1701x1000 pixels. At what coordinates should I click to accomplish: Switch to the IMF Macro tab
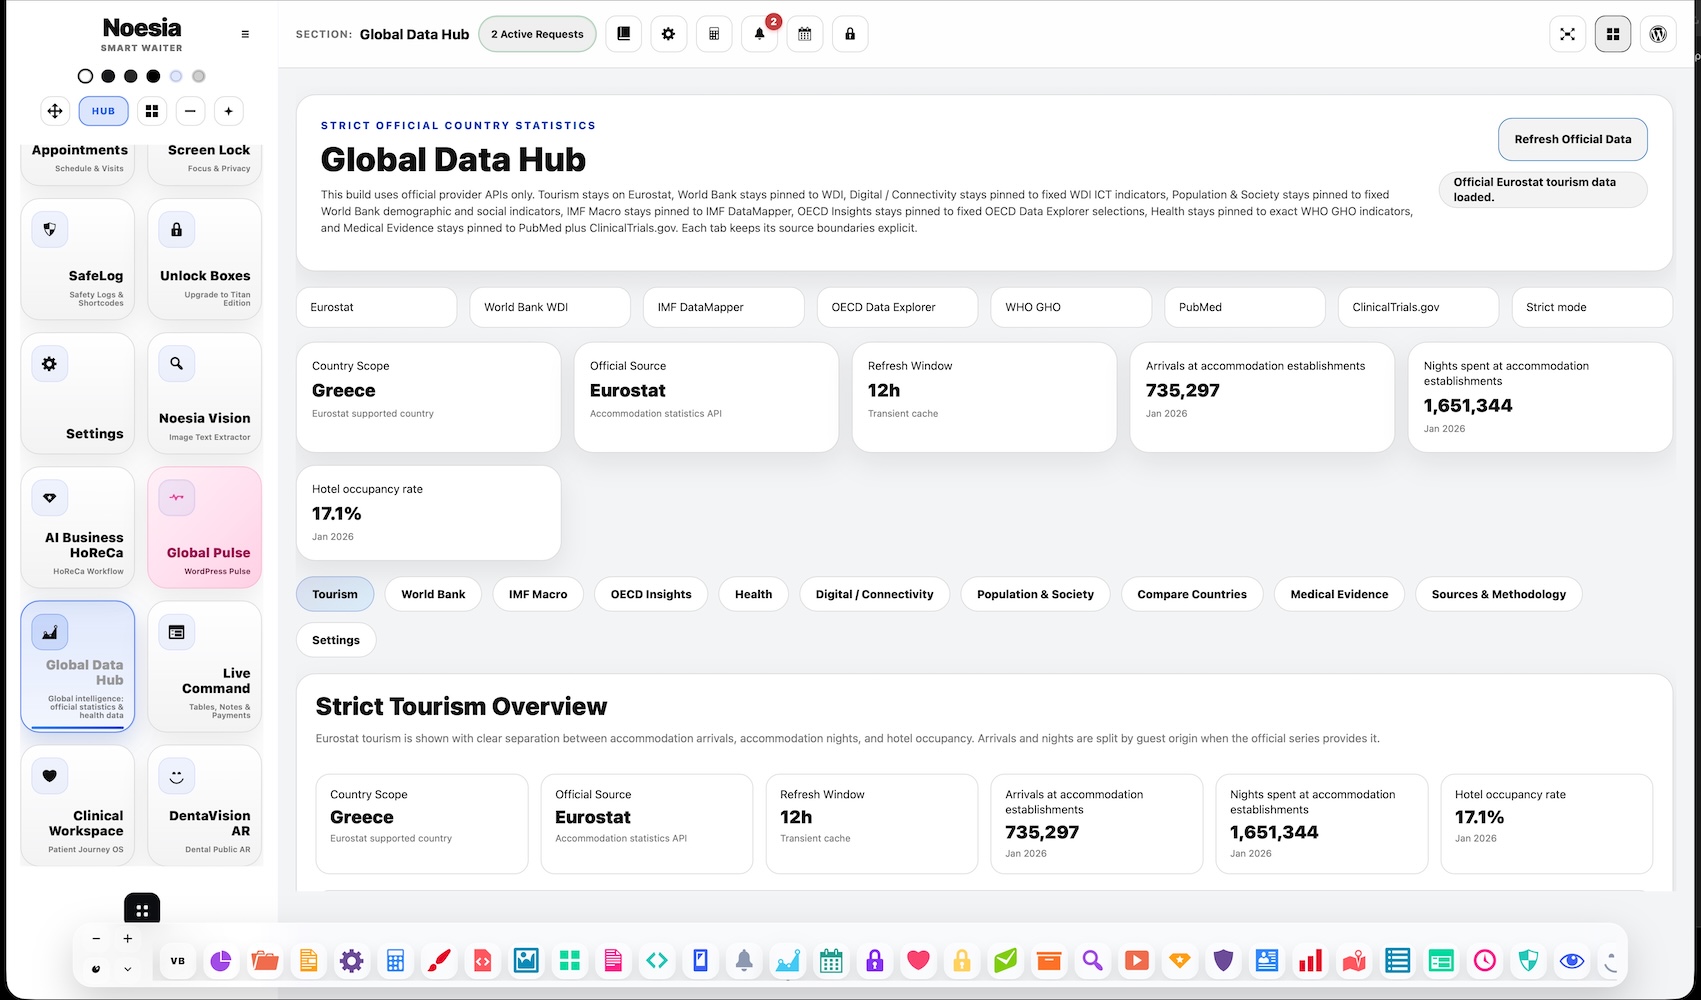coord(538,594)
